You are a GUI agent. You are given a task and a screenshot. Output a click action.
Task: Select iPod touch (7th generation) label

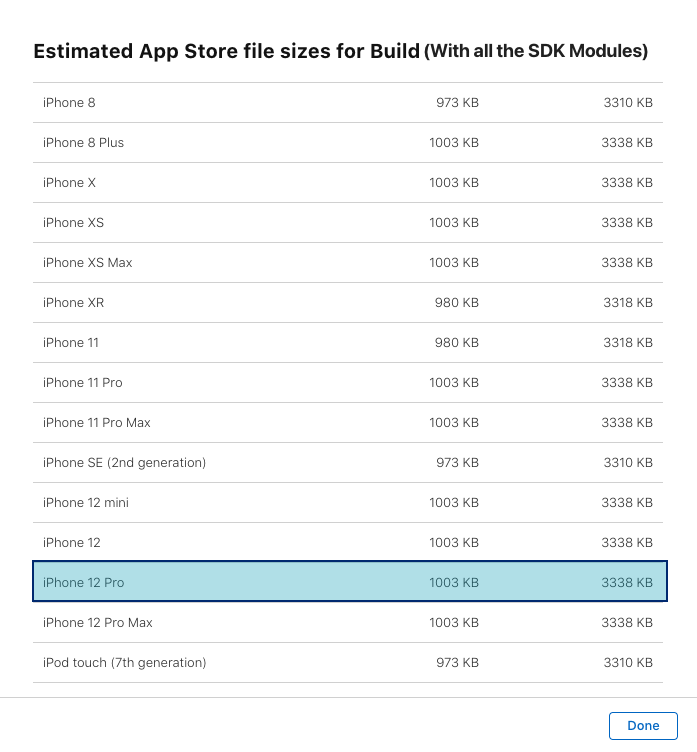pyautogui.click(x=124, y=662)
